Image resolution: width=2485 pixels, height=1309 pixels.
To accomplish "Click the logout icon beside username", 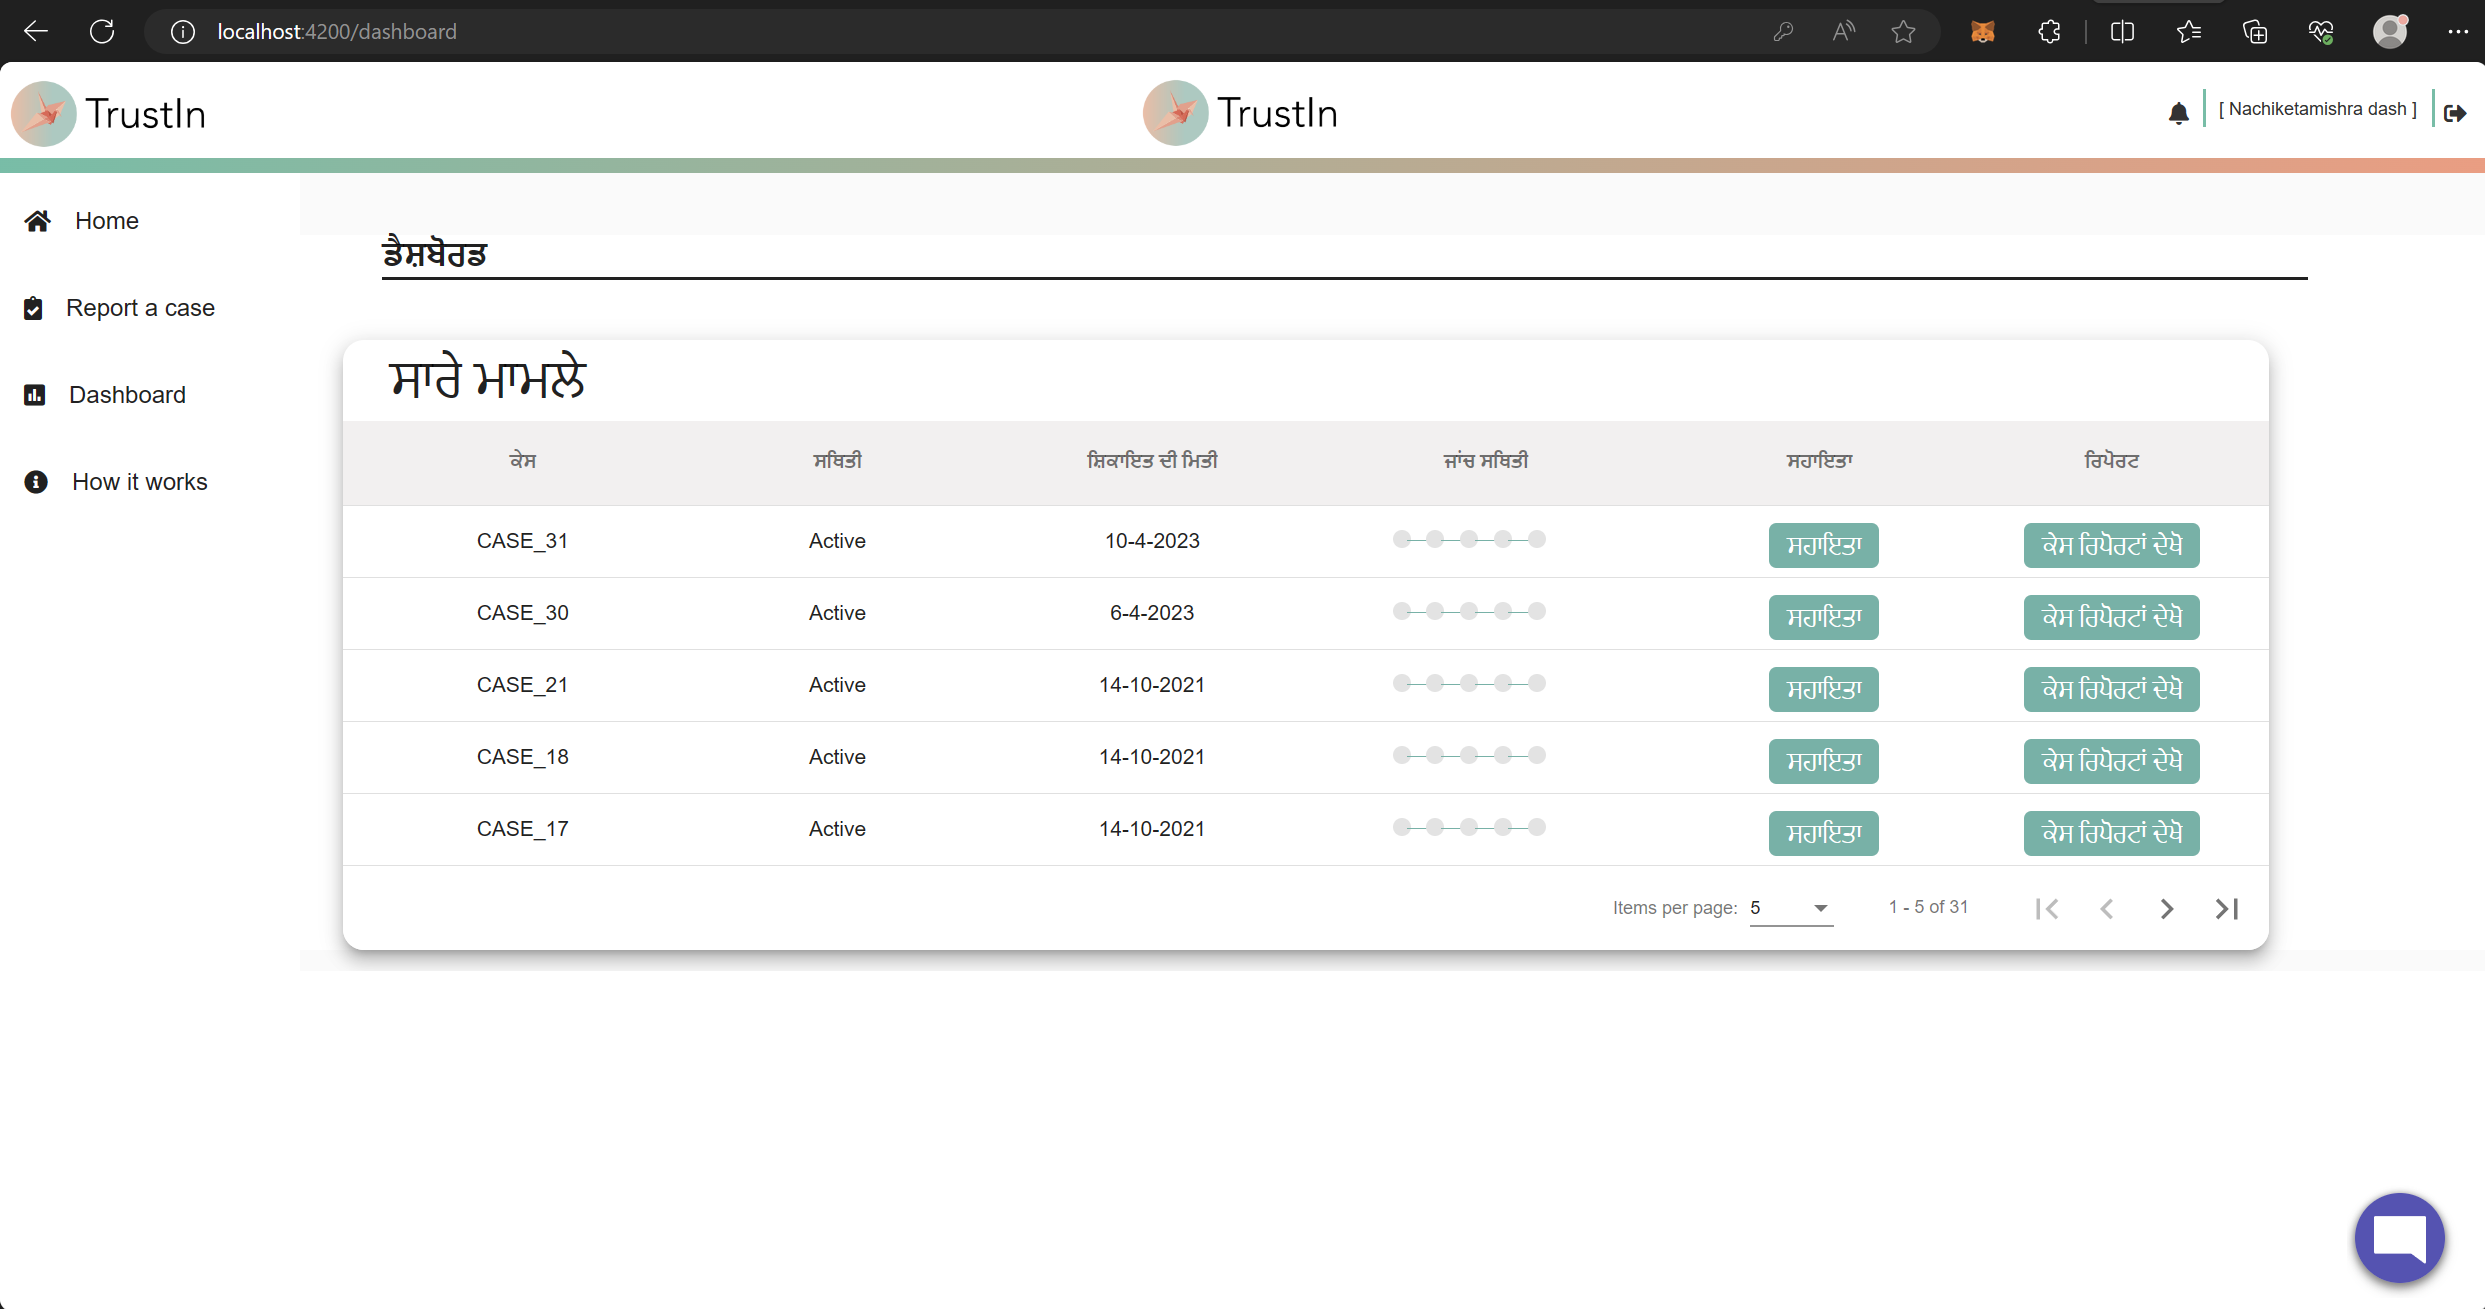I will [x=2455, y=113].
